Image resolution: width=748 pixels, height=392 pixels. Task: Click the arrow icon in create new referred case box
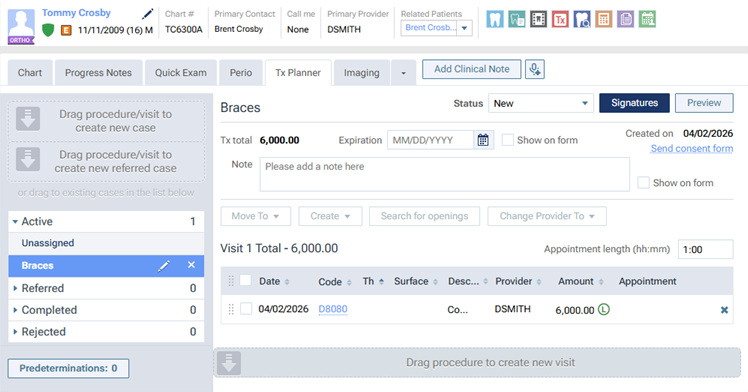[28, 160]
